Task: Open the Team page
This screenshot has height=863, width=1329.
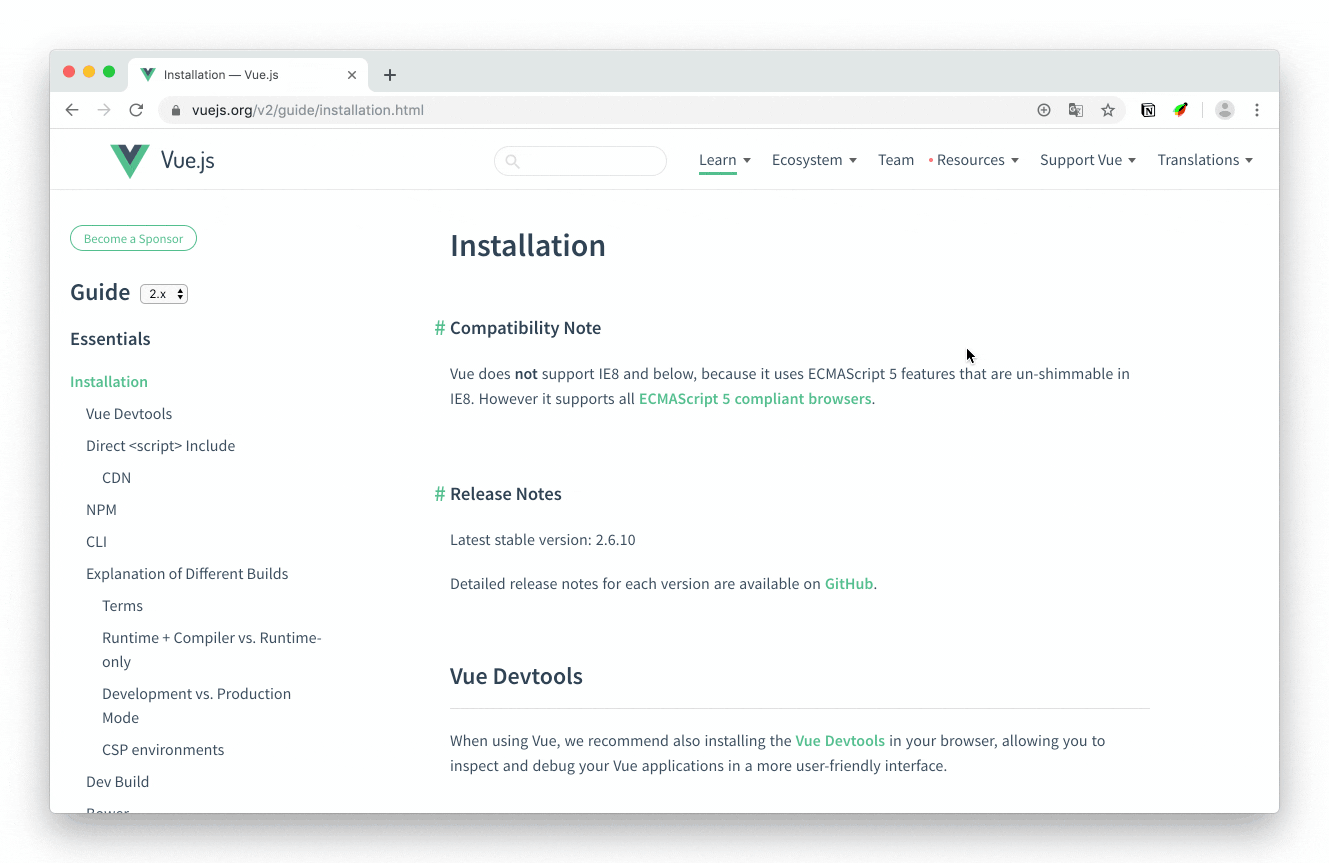Action: [x=896, y=160]
